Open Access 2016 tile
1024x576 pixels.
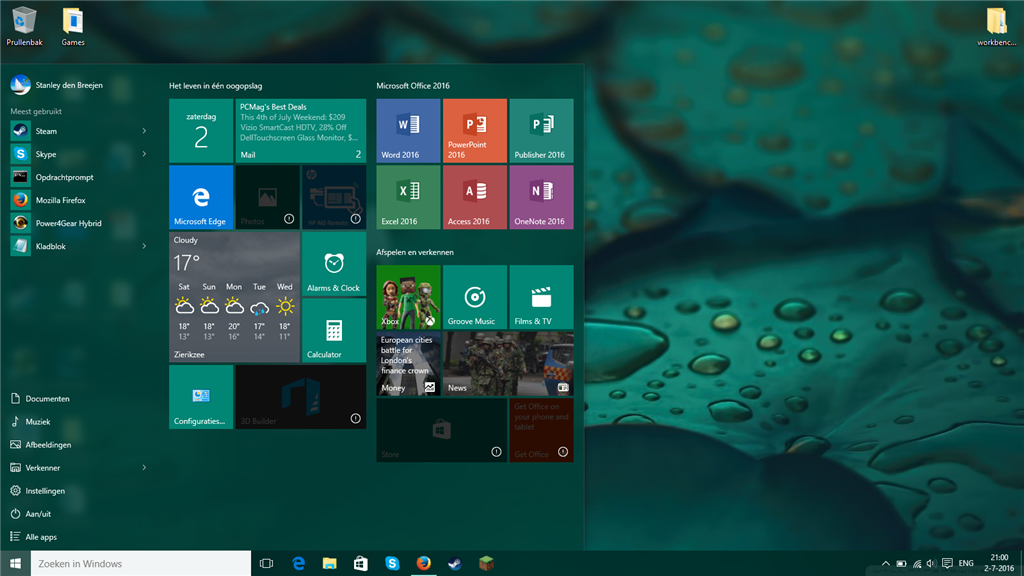click(475, 197)
